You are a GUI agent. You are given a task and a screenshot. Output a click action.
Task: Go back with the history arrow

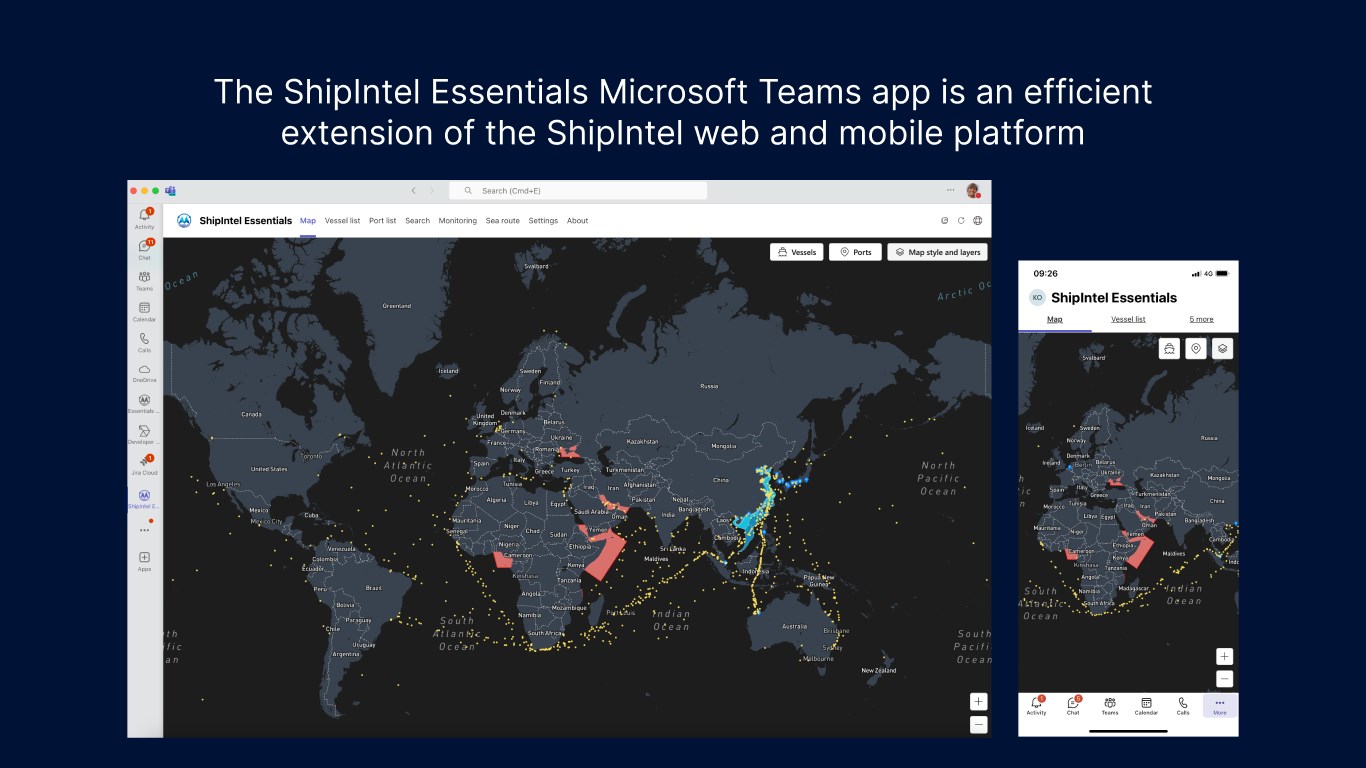[414, 190]
